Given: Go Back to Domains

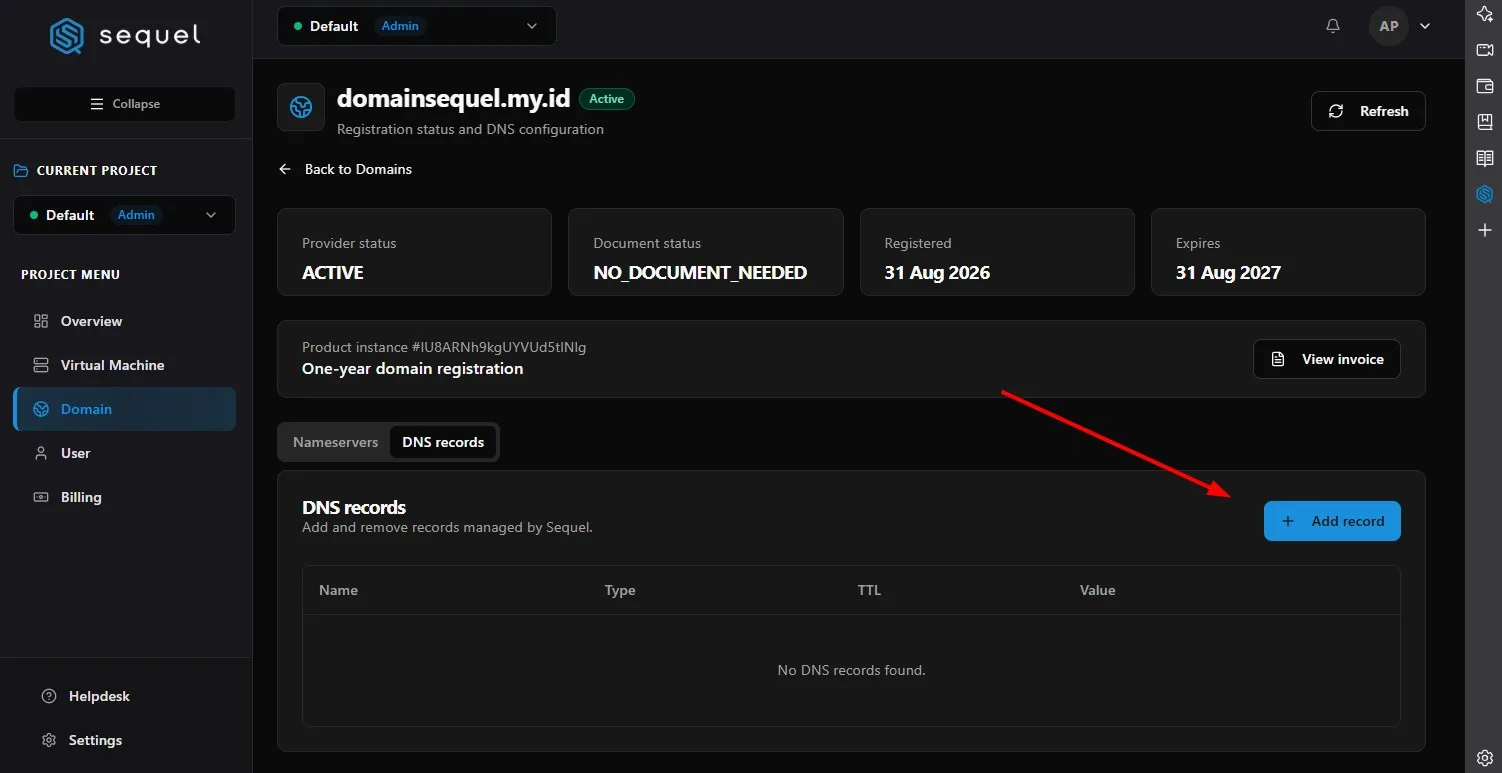Looking at the screenshot, I should coord(345,169).
